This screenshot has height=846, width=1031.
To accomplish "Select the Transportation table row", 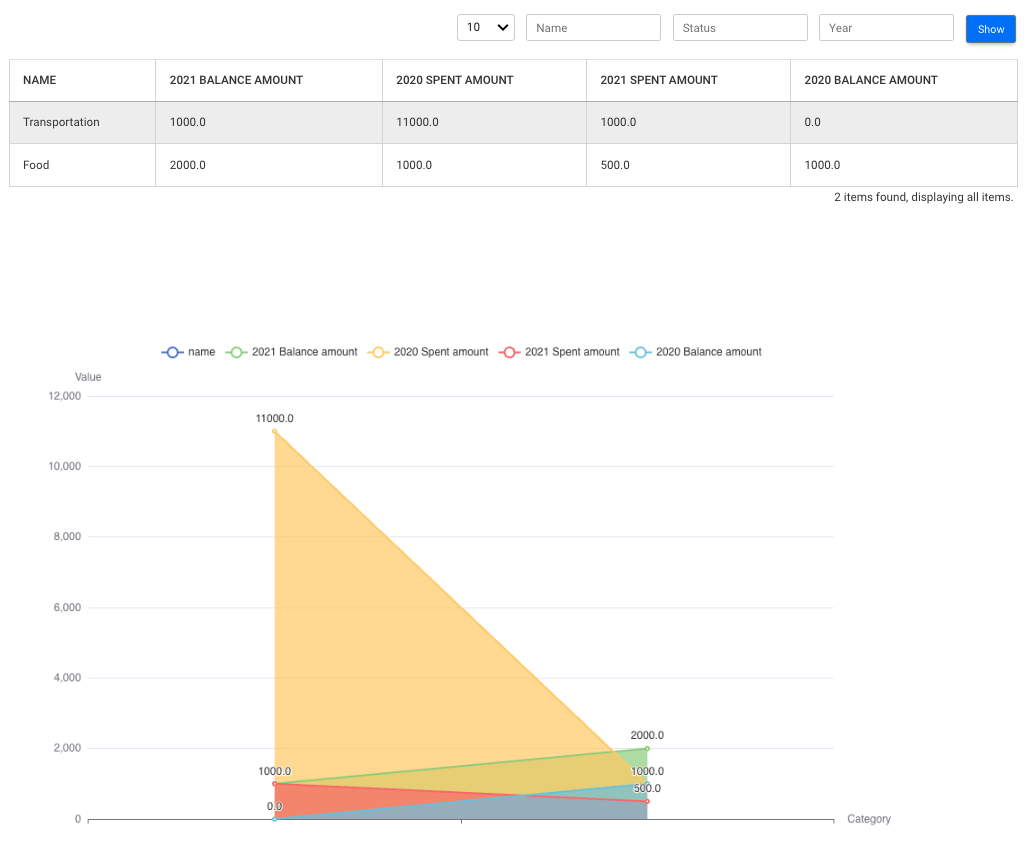I will pyautogui.click(x=61, y=122).
